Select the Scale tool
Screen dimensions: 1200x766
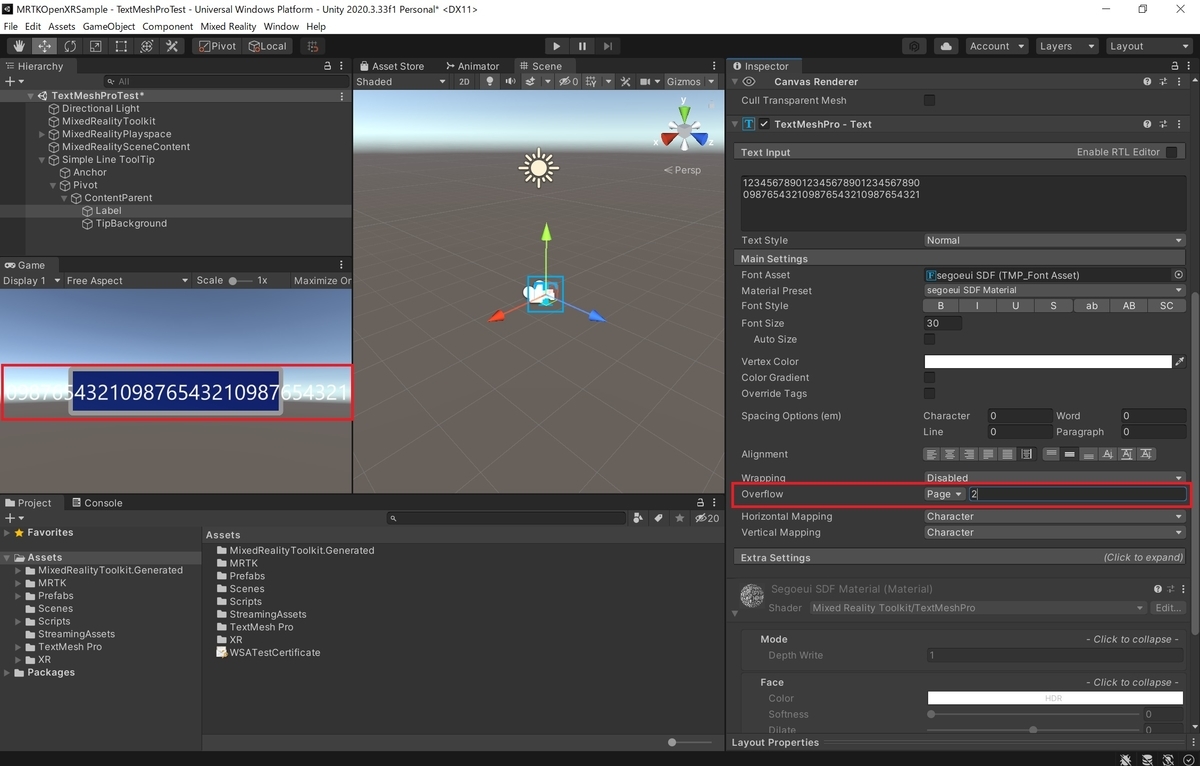click(95, 46)
